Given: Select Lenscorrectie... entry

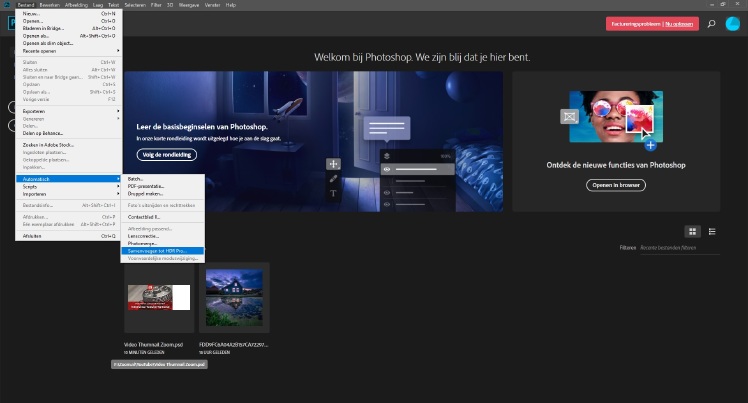Looking at the screenshot, I should [x=163, y=236].
